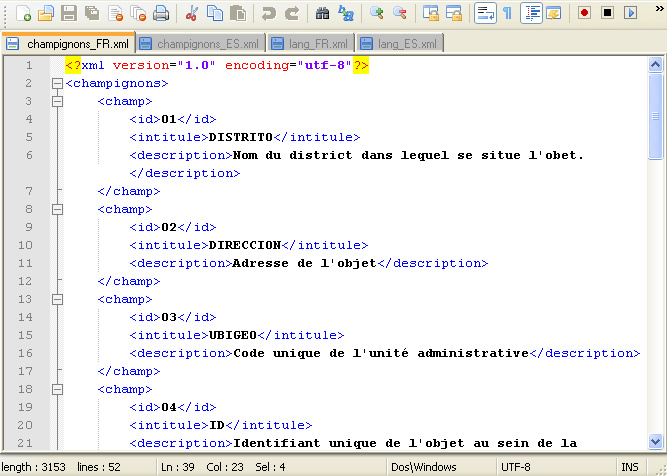The image size is (667, 476).
Task: Click the Save file icon
Action: tap(68, 13)
